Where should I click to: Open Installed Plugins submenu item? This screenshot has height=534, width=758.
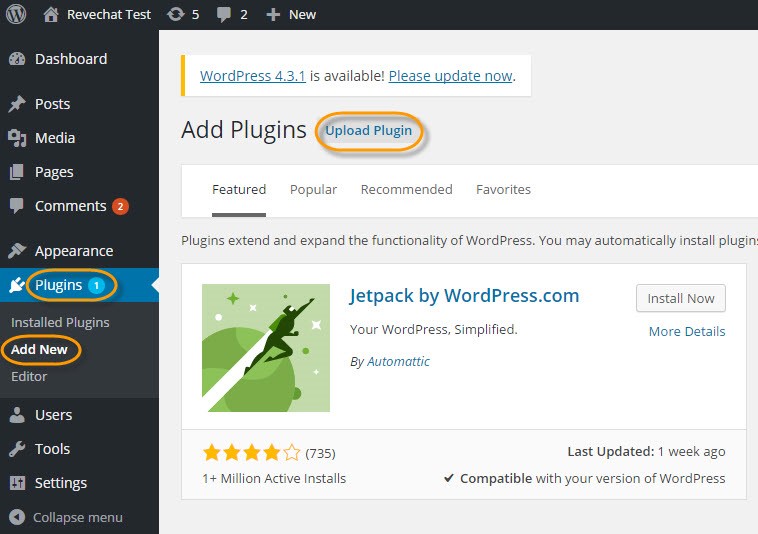coord(60,323)
